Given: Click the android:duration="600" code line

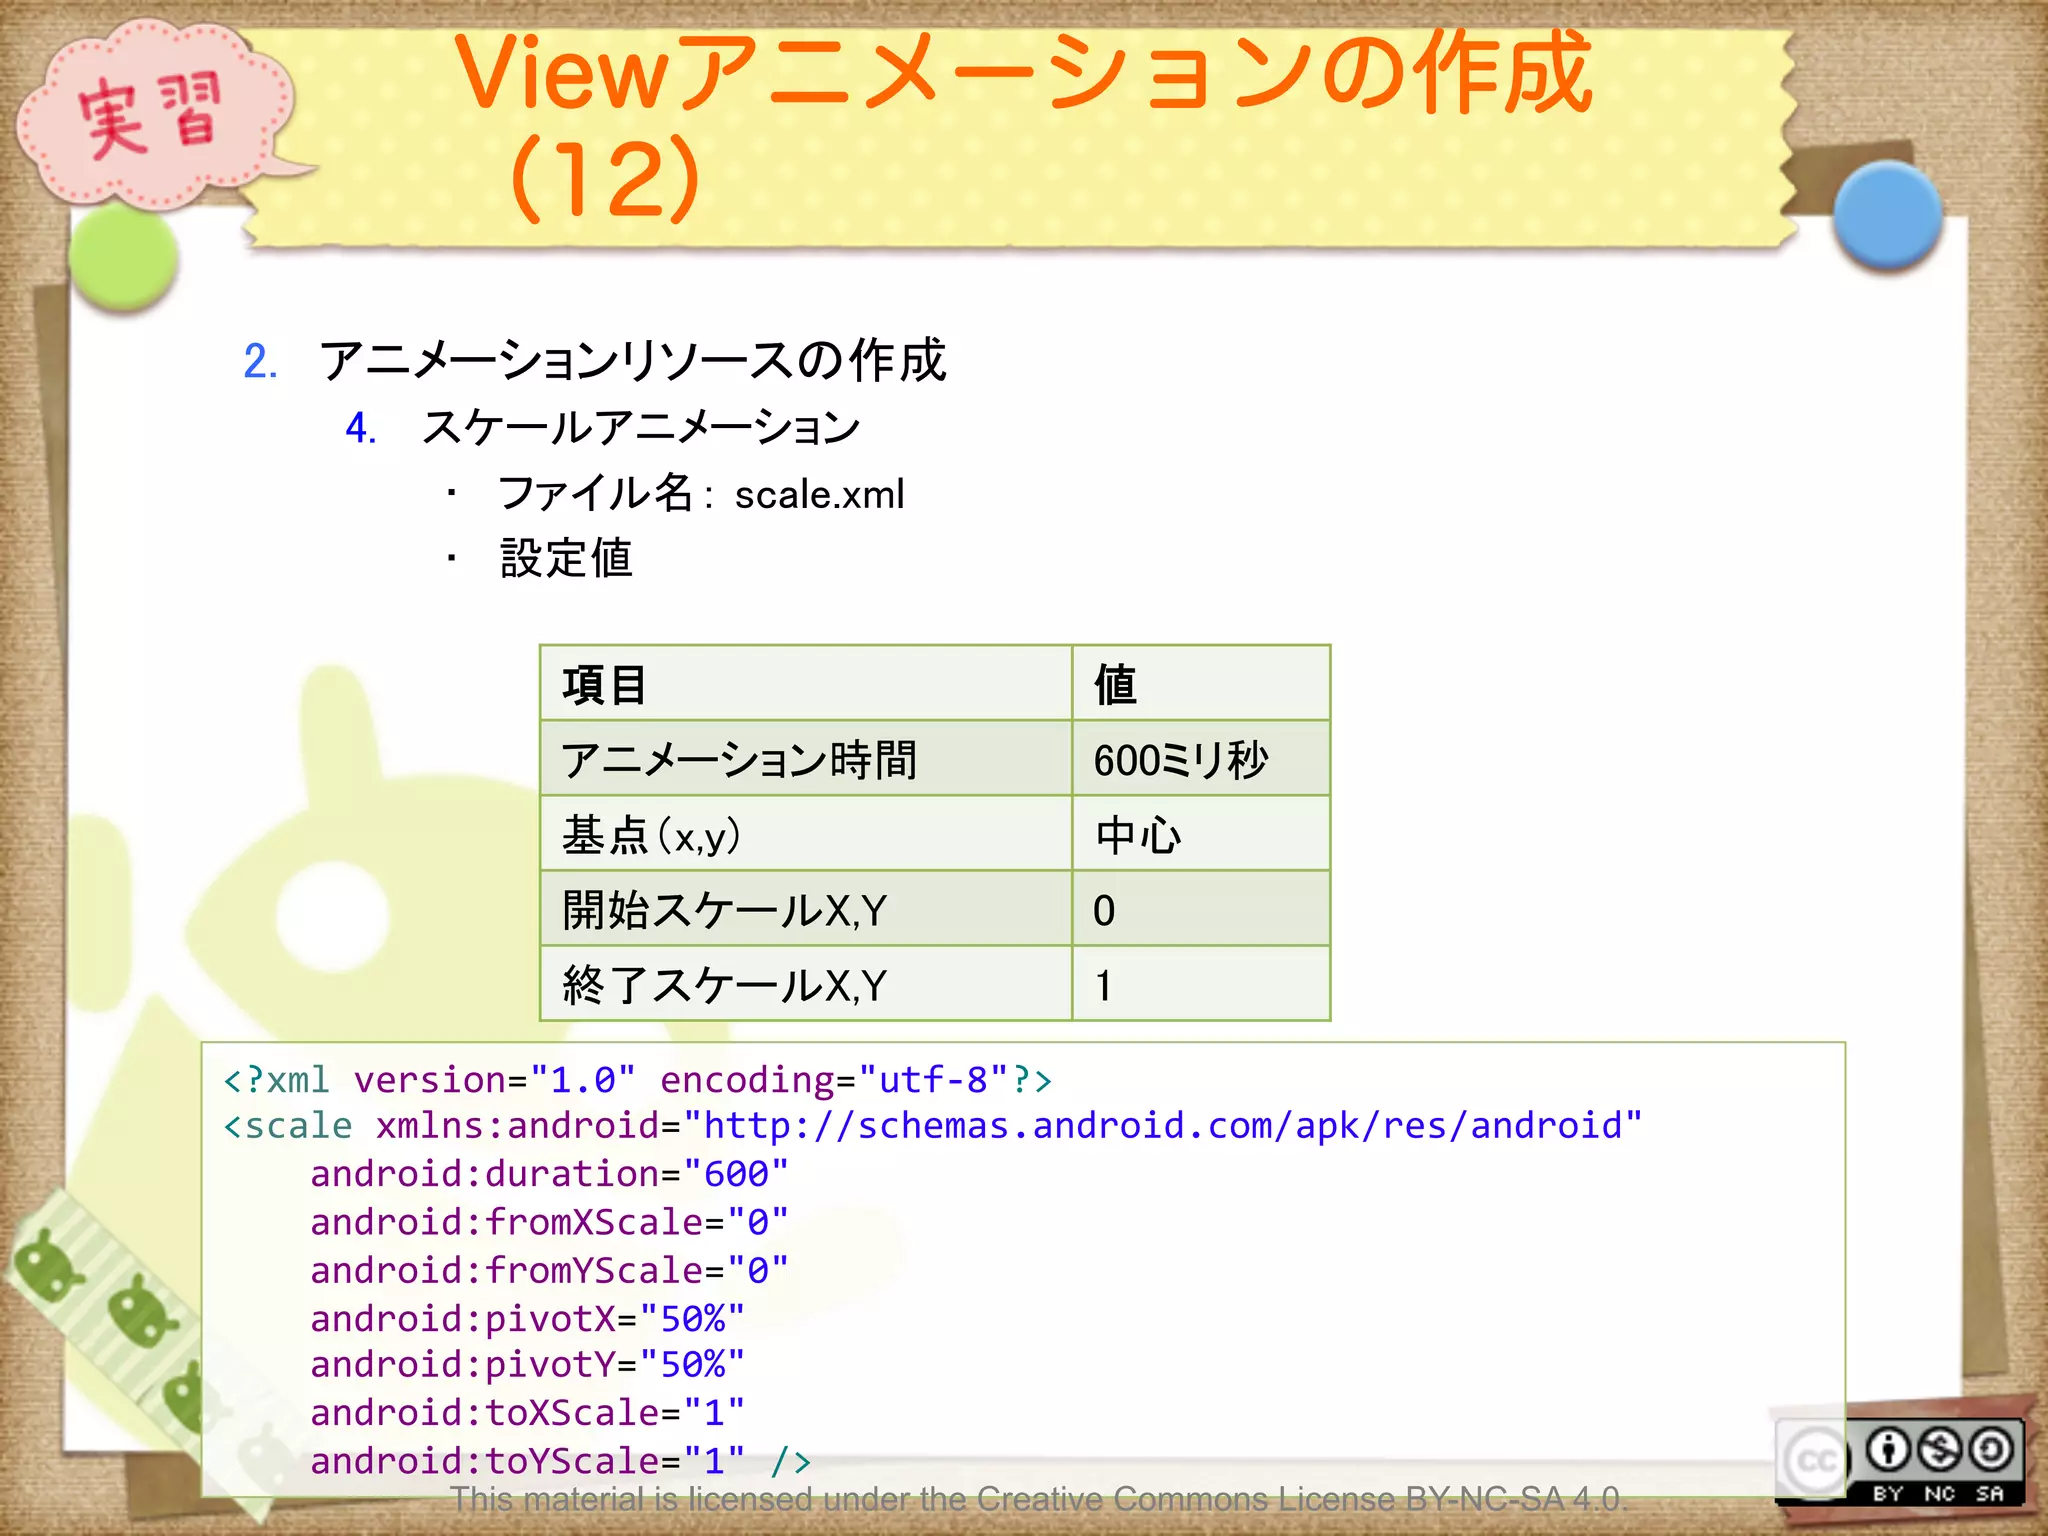Looking at the screenshot, I should click(549, 1174).
